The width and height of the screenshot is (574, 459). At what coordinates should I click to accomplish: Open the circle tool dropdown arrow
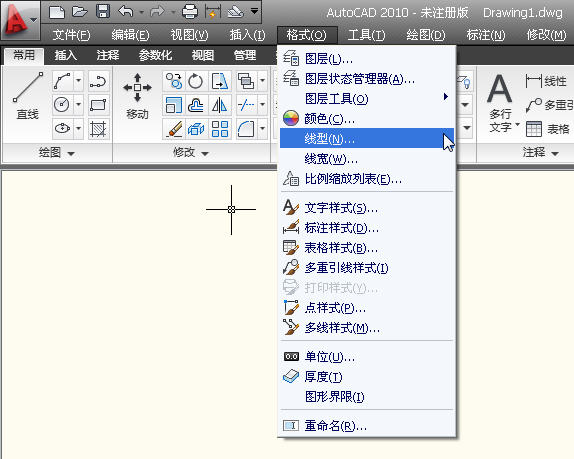[x=78, y=105]
